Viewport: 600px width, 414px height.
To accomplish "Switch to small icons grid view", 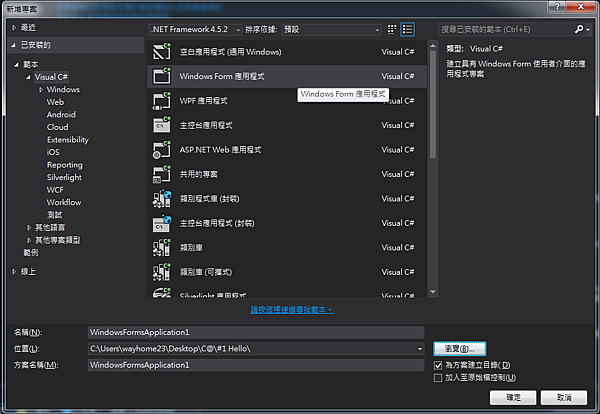I will 392,29.
